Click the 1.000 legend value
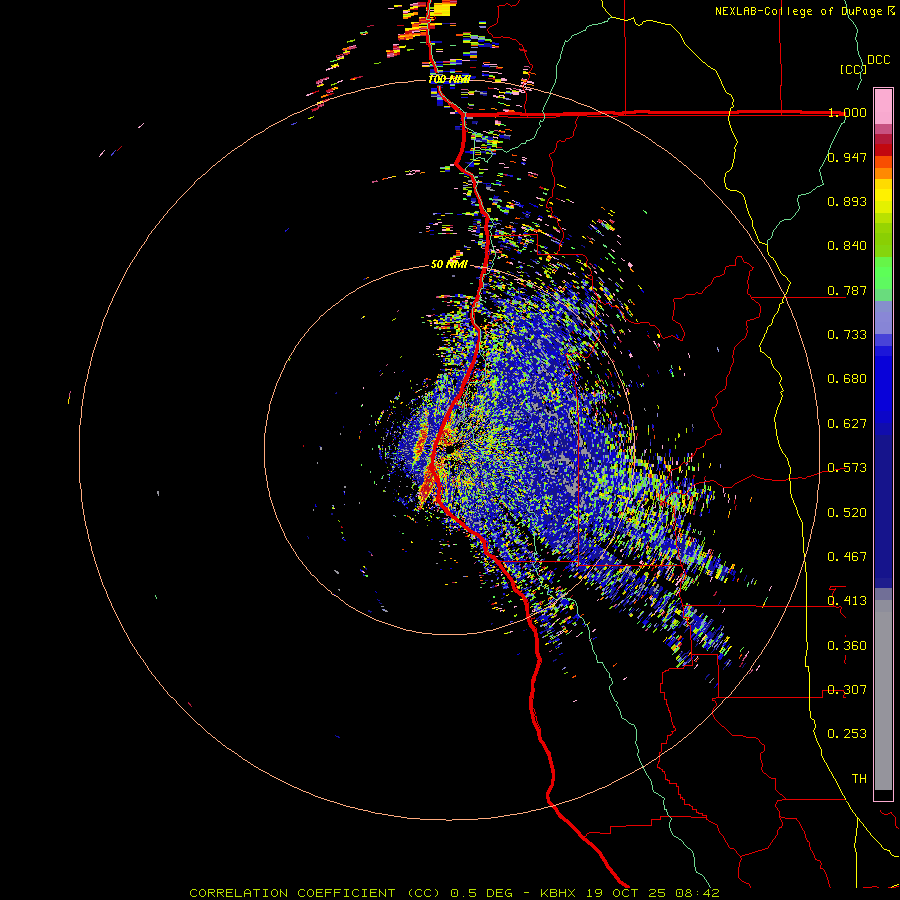Image resolution: width=900 pixels, height=900 pixels. click(x=847, y=112)
